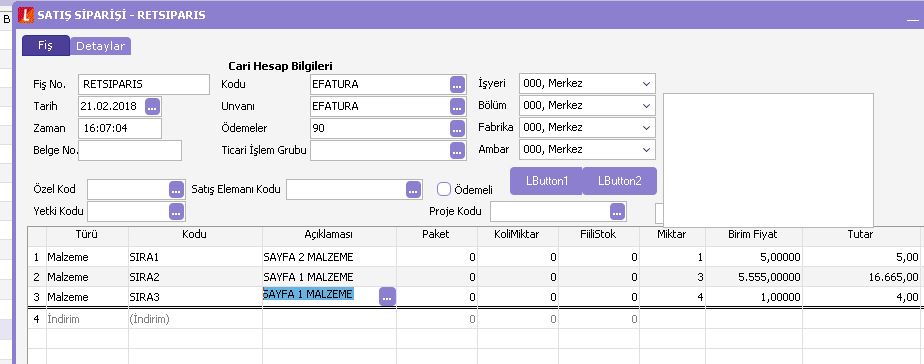The width and height of the screenshot is (924, 364).
Task: Select the SIRA3 code cell
Action: 195,297
